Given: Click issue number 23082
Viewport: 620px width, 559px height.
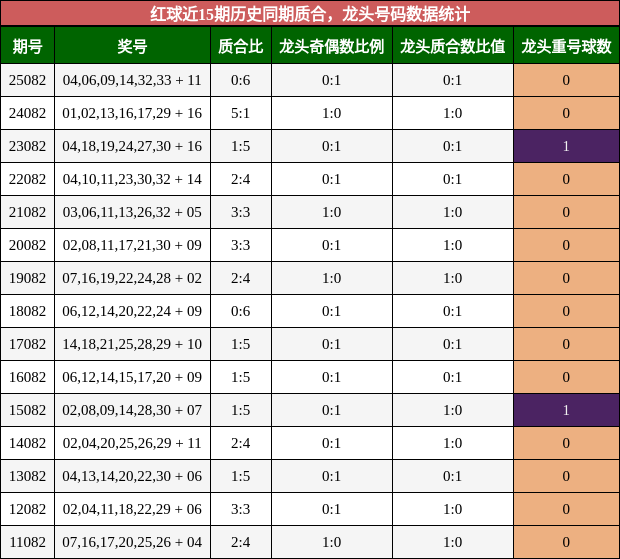Looking at the screenshot, I should point(27,146).
